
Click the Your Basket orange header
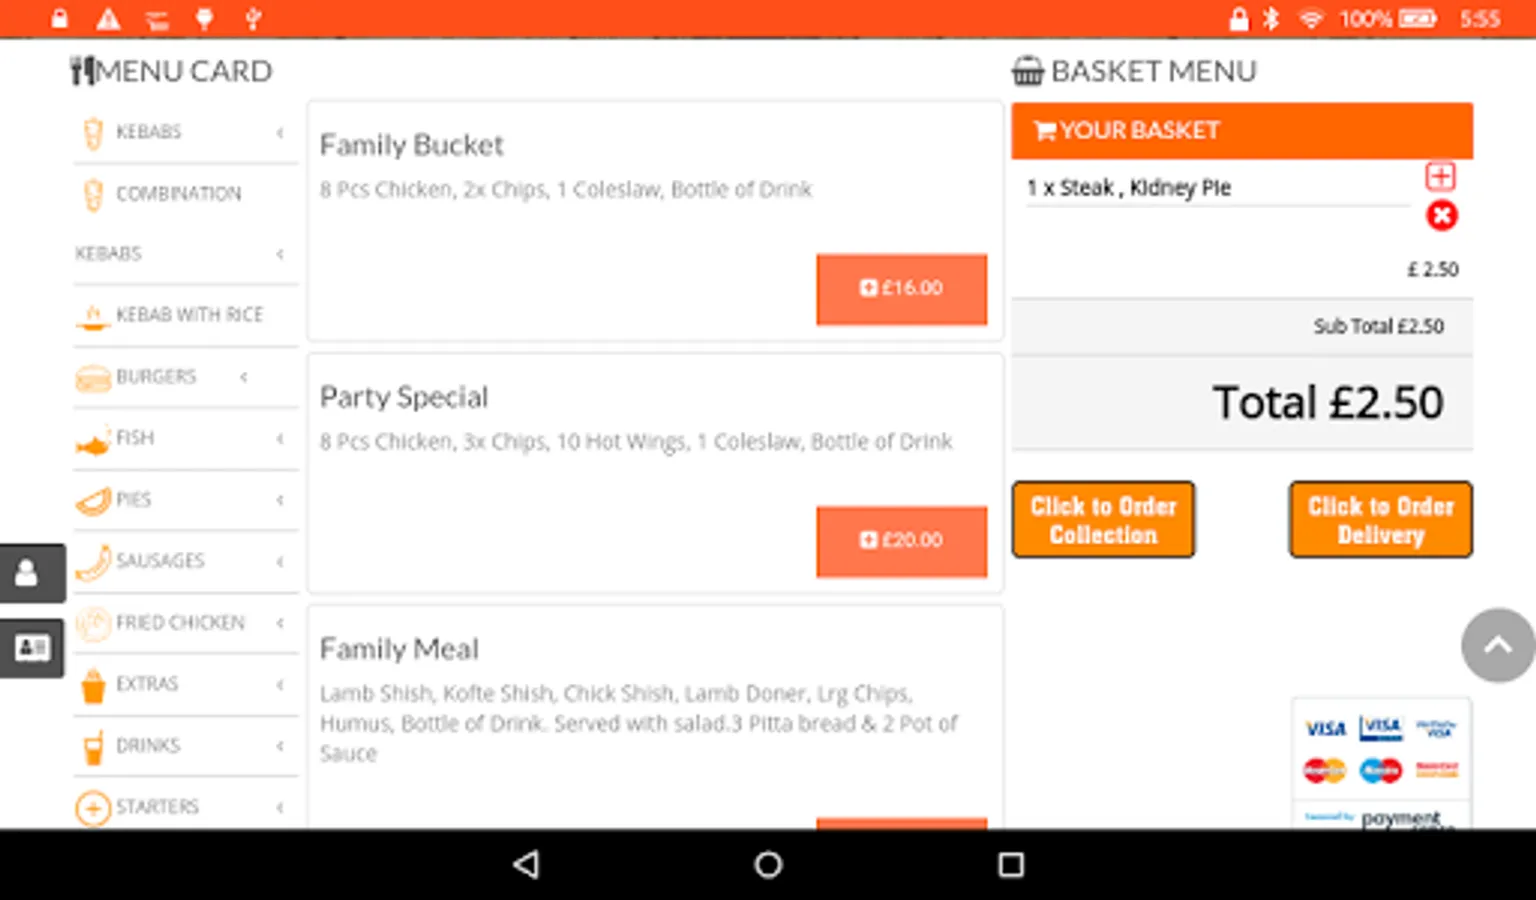point(1241,131)
